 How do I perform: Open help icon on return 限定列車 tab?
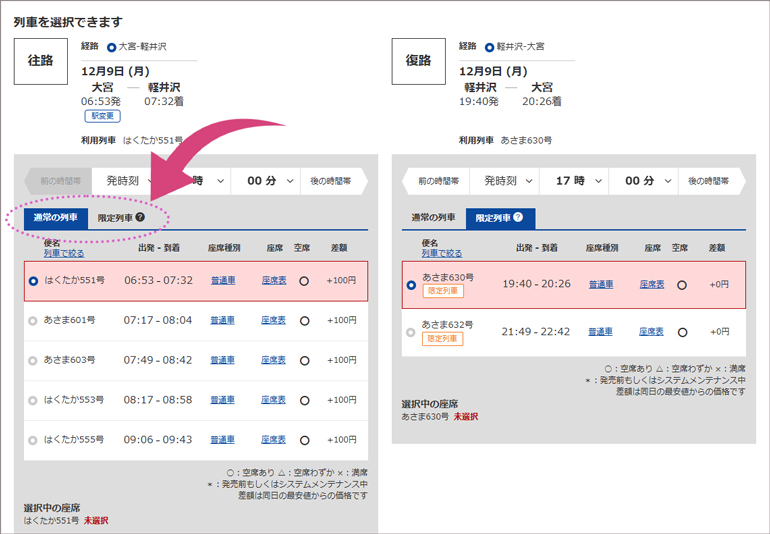coord(518,217)
